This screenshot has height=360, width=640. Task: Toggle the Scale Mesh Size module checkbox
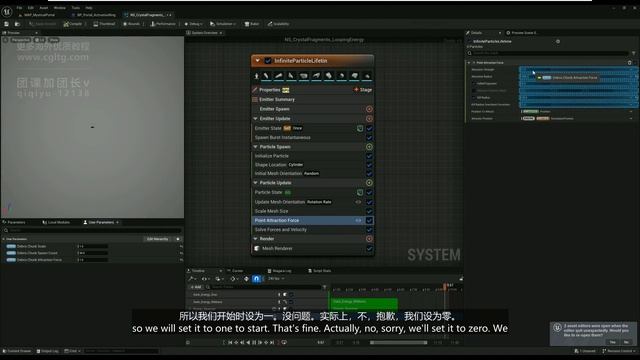coord(369,211)
